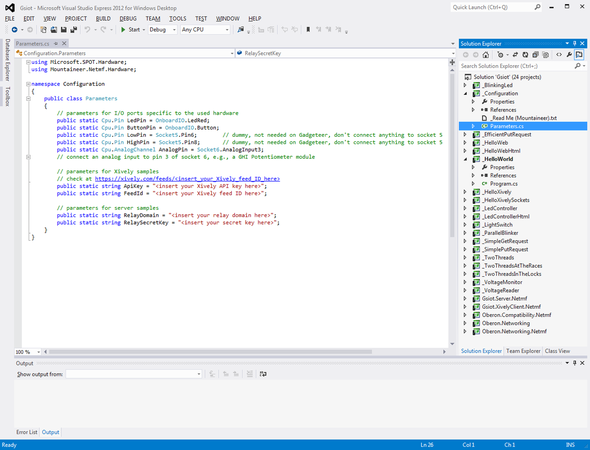Open the TOOLS menu
Image resolution: width=590 pixels, height=450 pixels.
click(178, 18)
